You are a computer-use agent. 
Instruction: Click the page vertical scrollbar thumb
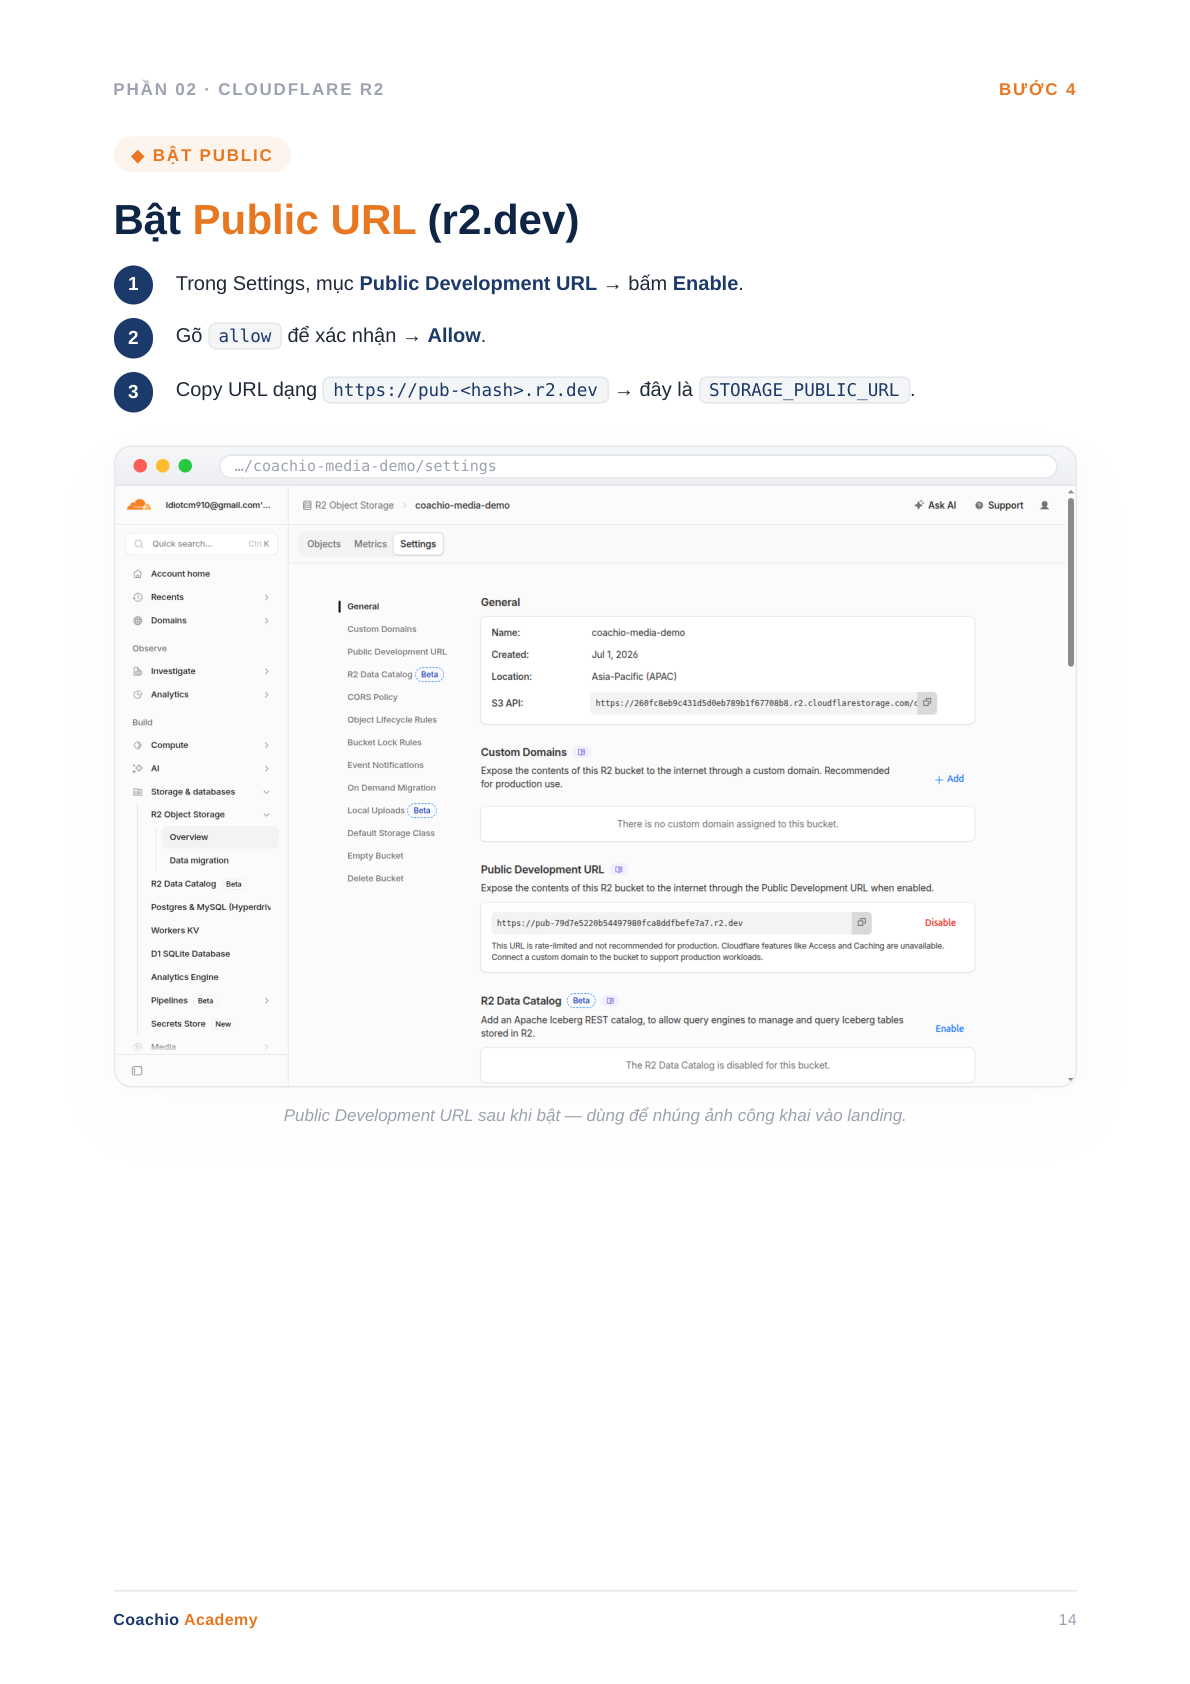[1071, 583]
